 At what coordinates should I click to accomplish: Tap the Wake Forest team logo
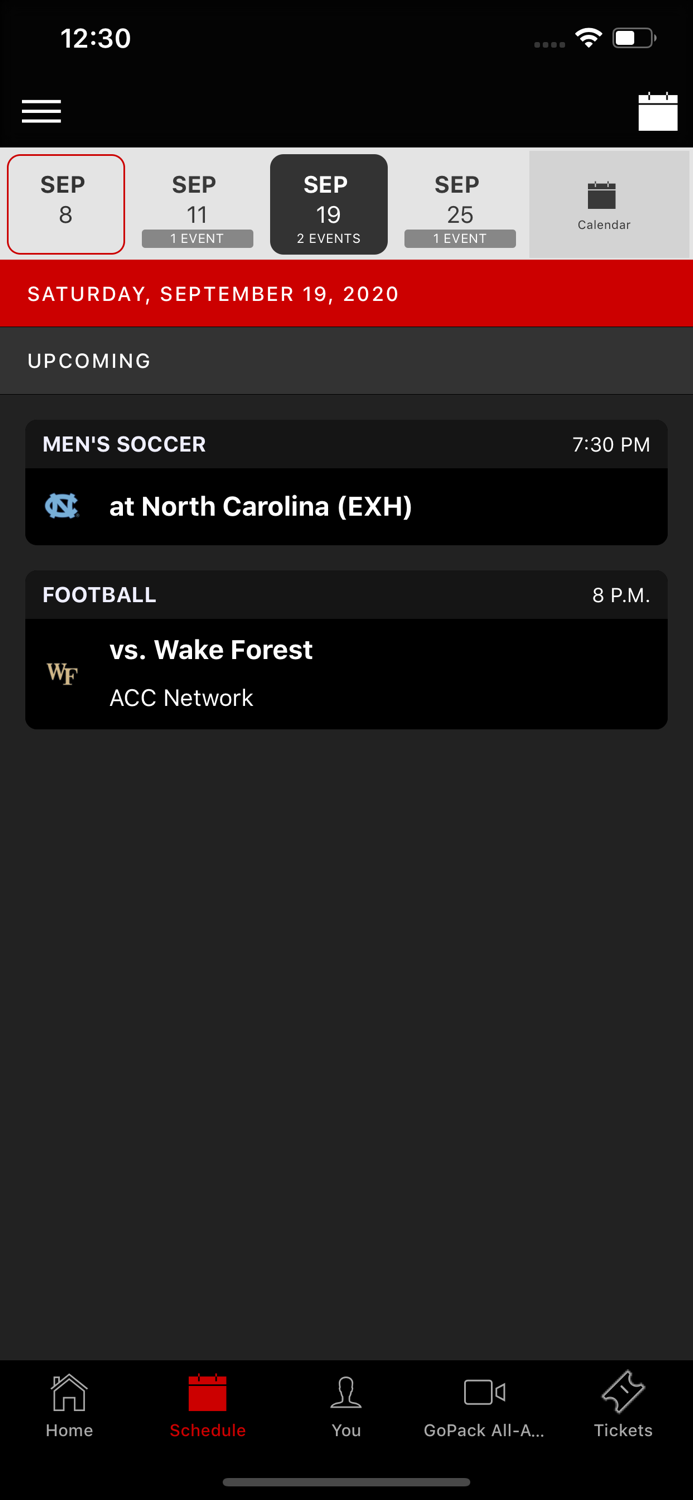click(x=63, y=673)
